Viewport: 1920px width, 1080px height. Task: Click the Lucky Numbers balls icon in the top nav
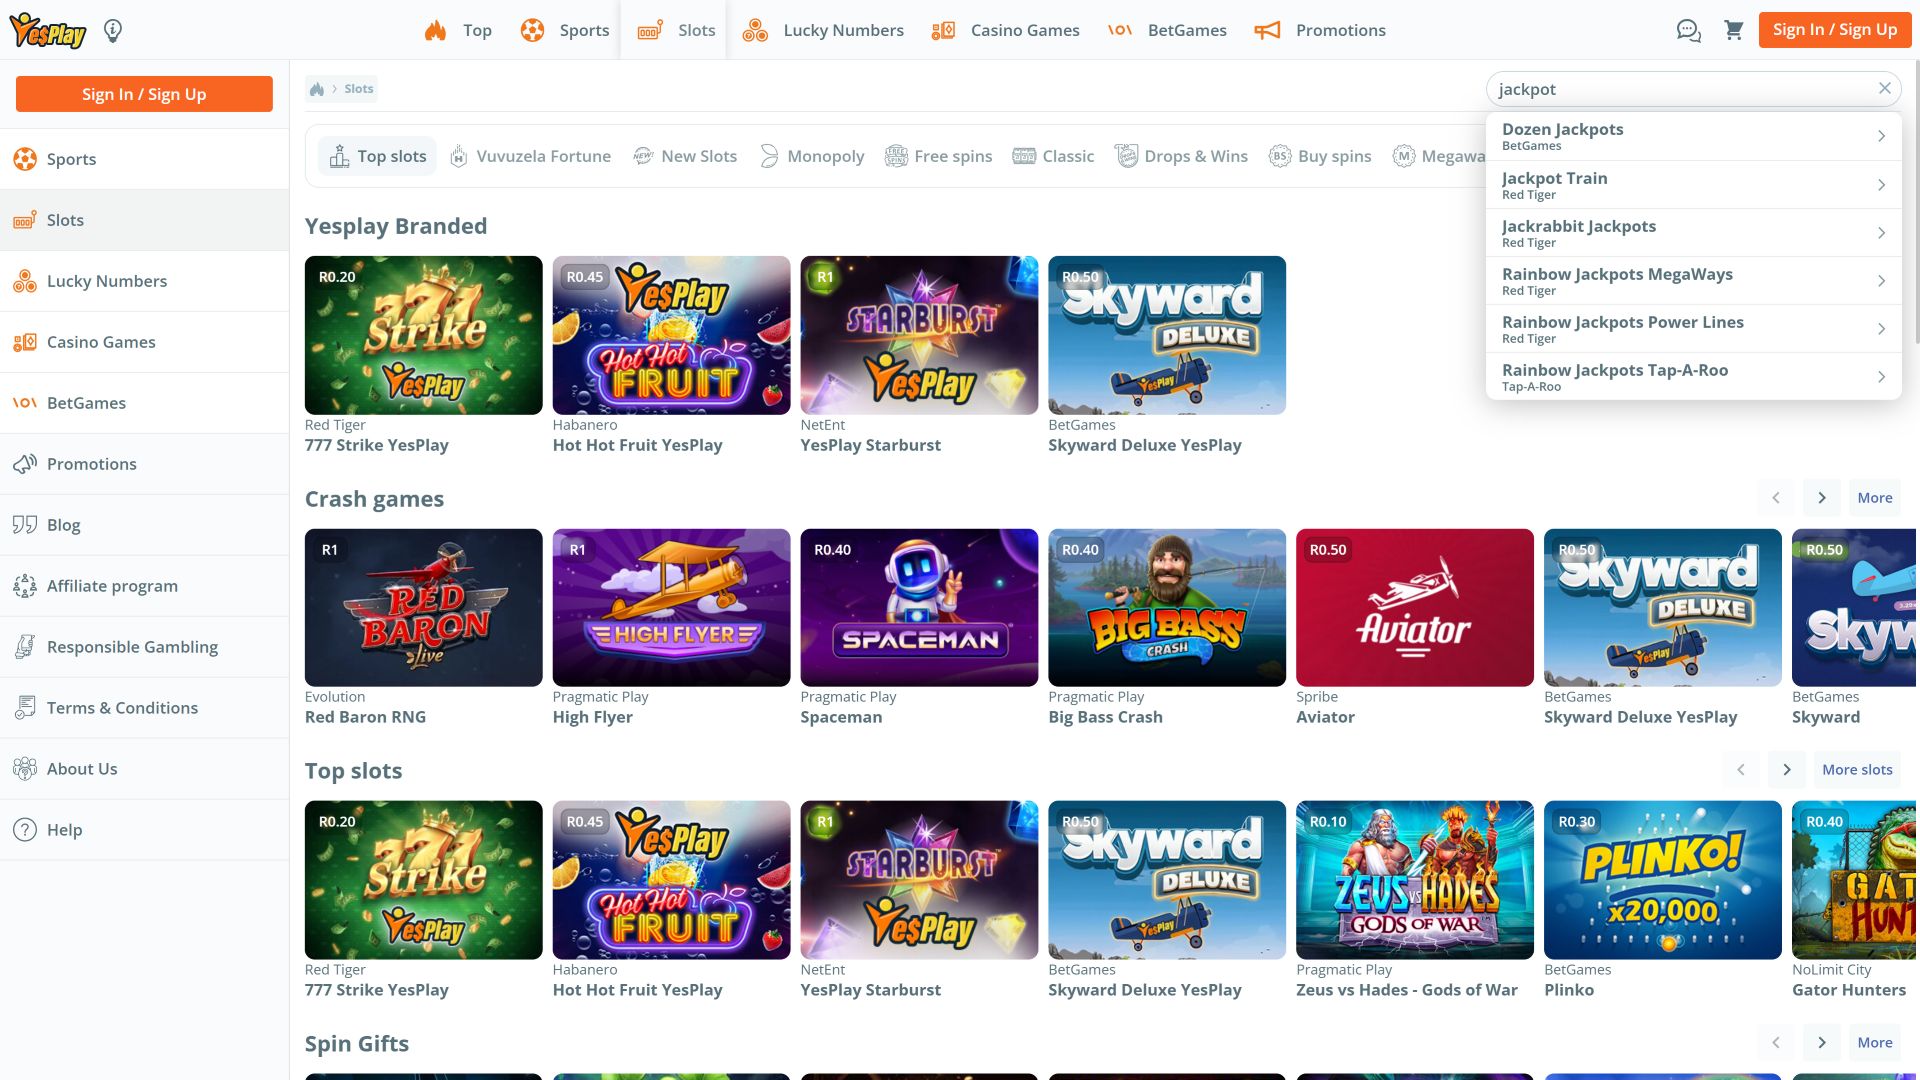tap(755, 30)
